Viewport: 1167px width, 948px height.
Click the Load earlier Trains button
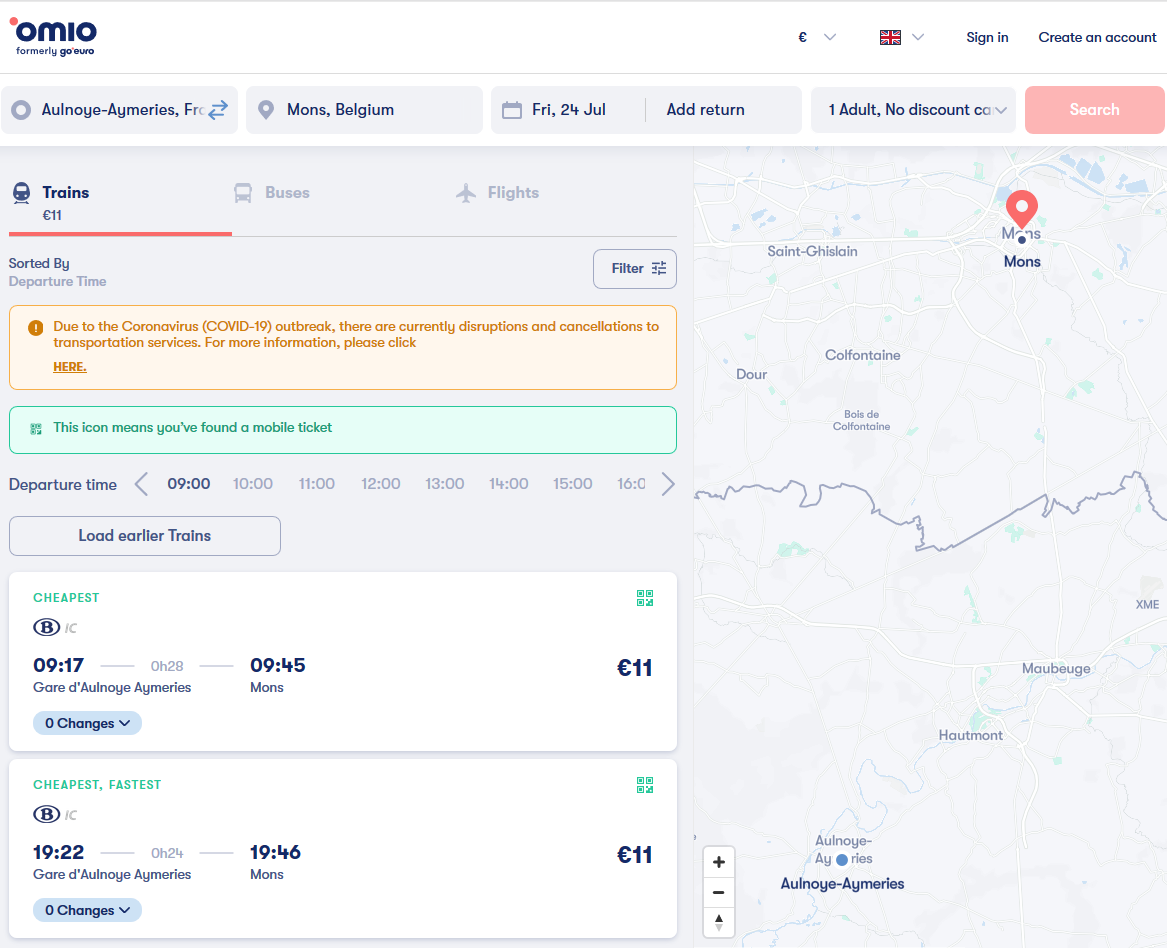[x=144, y=536]
